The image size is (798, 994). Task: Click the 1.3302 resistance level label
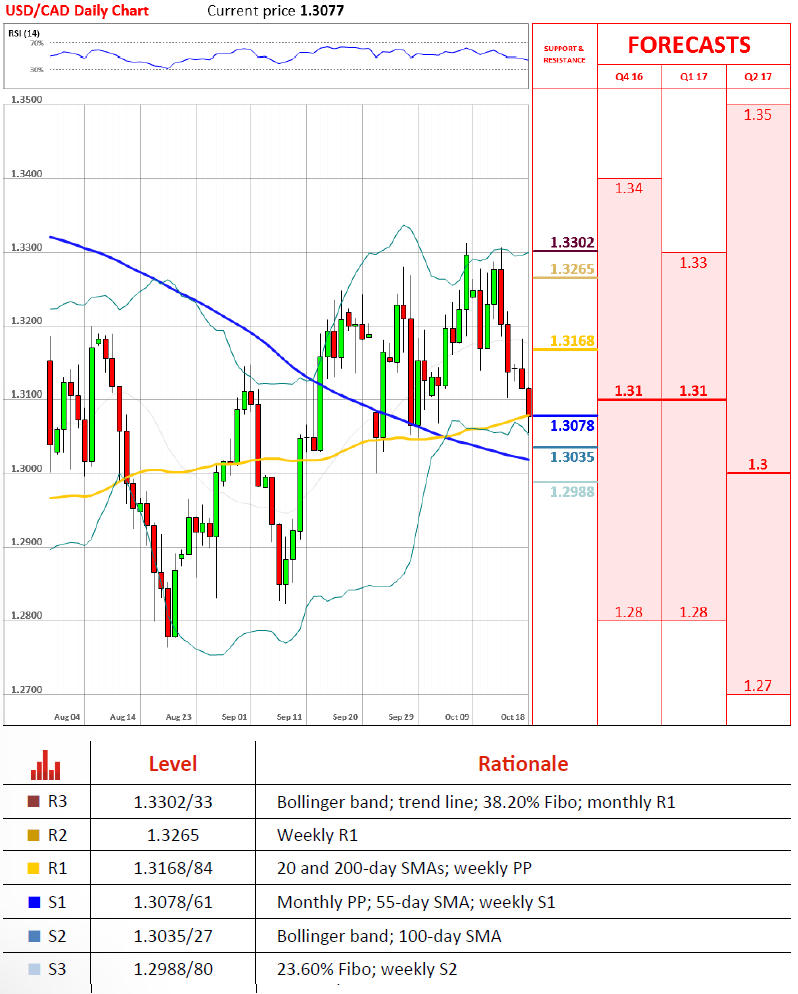pos(572,242)
